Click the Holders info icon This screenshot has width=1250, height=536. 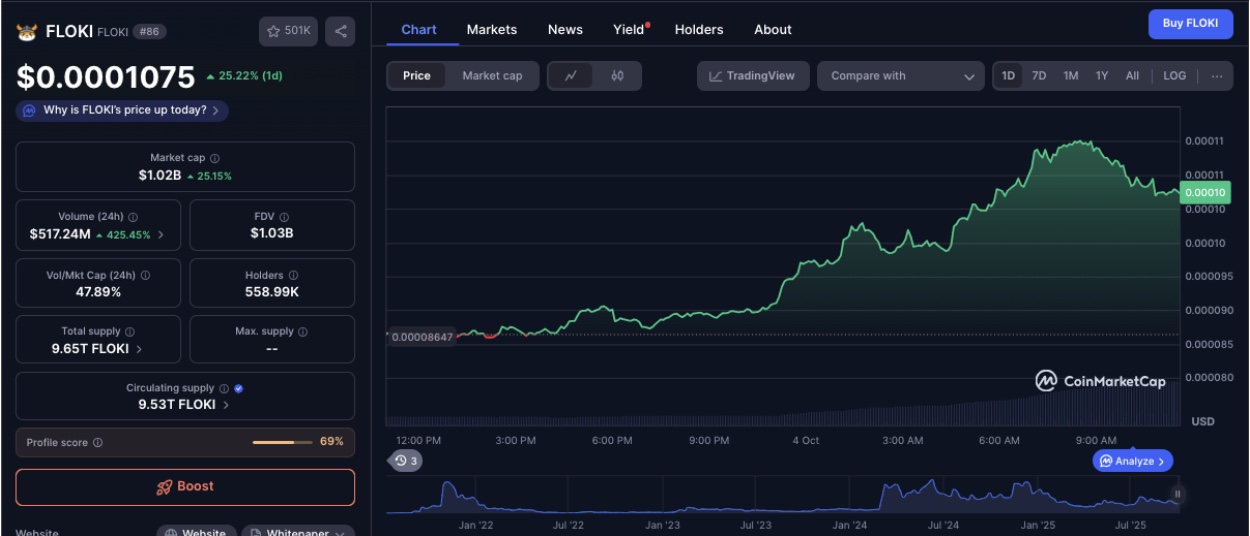(x=295, y=275)
